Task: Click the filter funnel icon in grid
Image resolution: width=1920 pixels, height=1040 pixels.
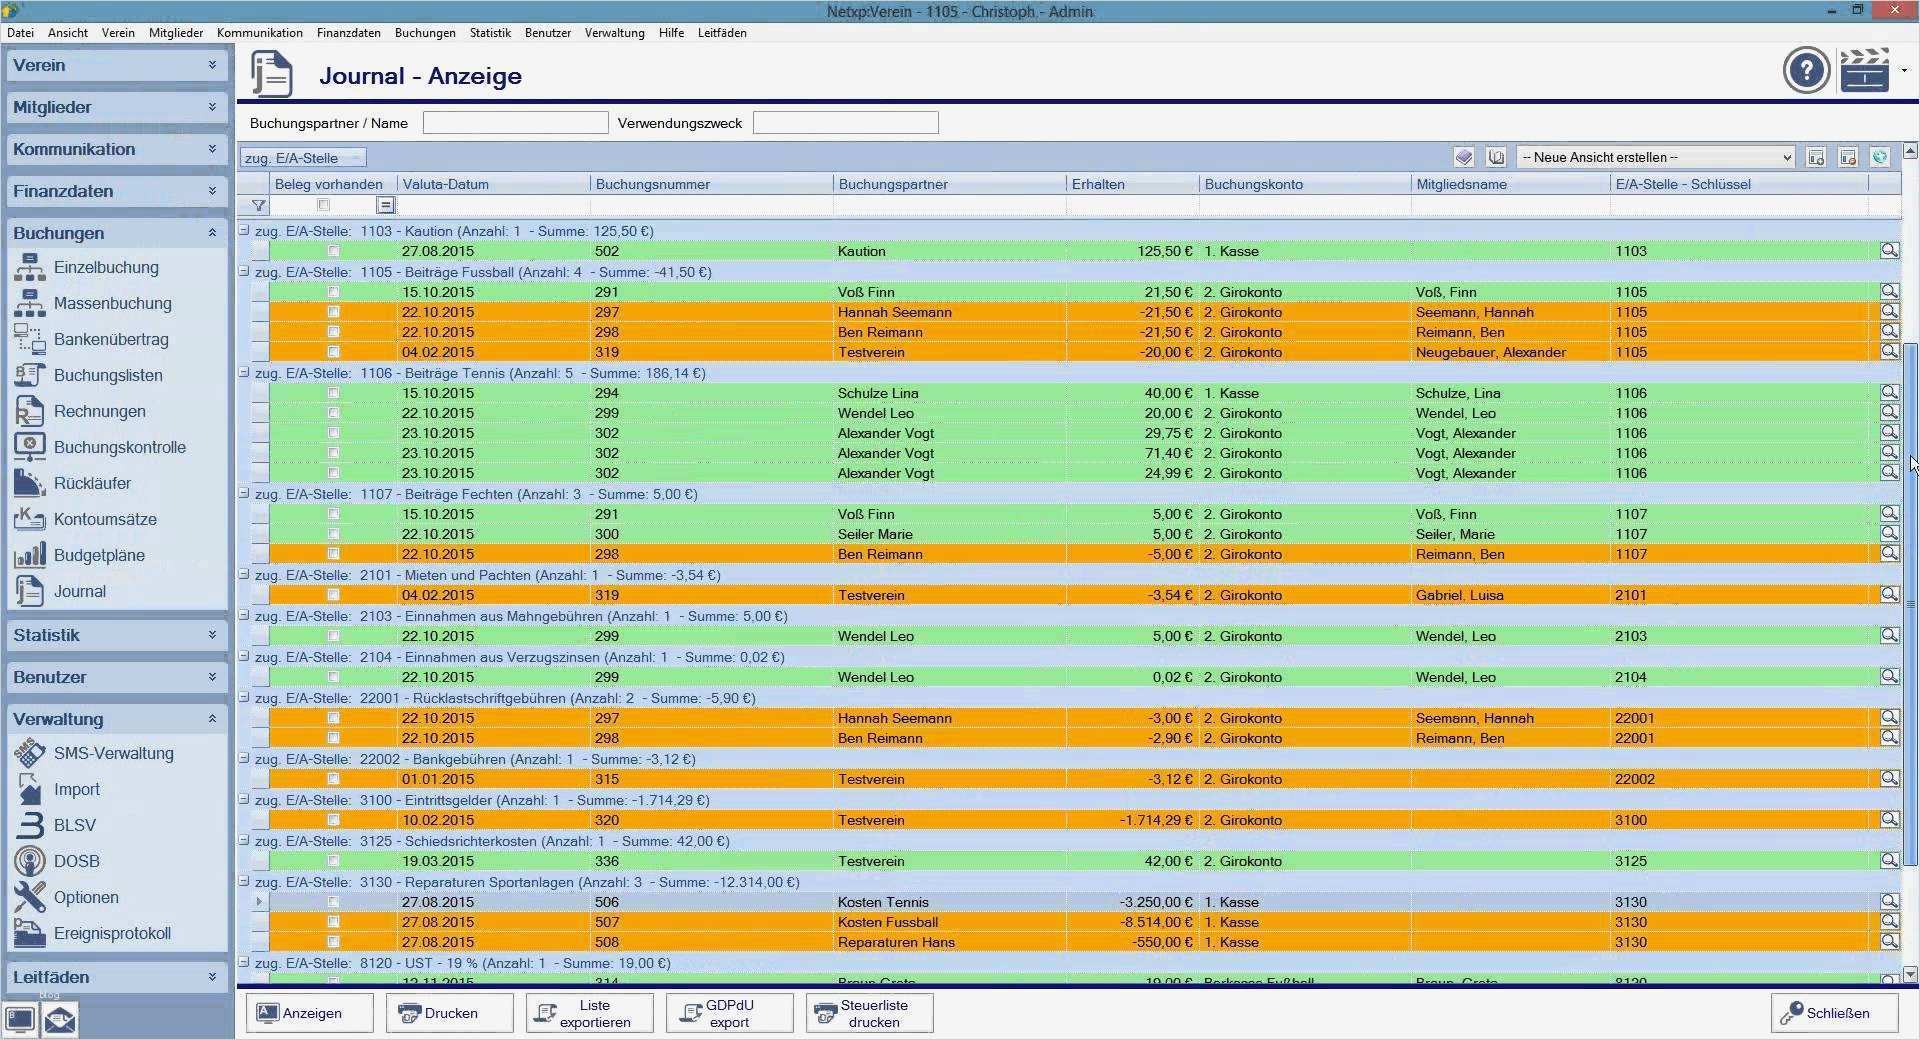Action: (259, 206)
